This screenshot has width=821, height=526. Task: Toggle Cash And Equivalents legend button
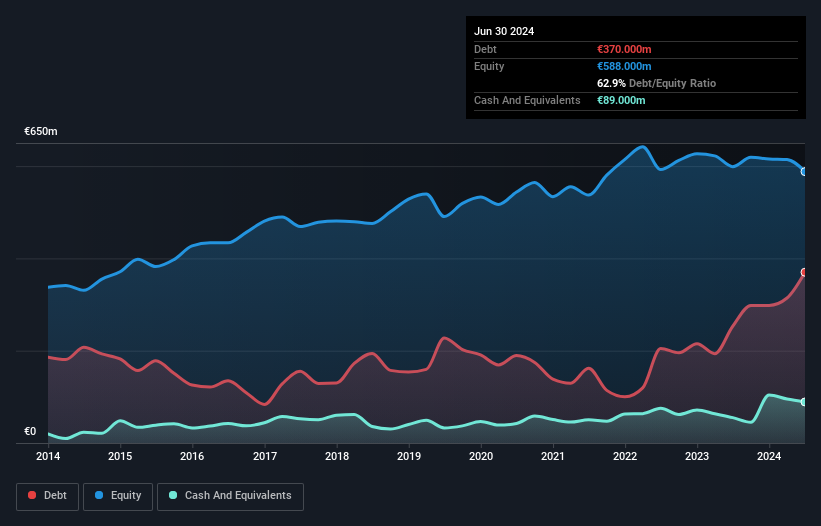(230, 496)
